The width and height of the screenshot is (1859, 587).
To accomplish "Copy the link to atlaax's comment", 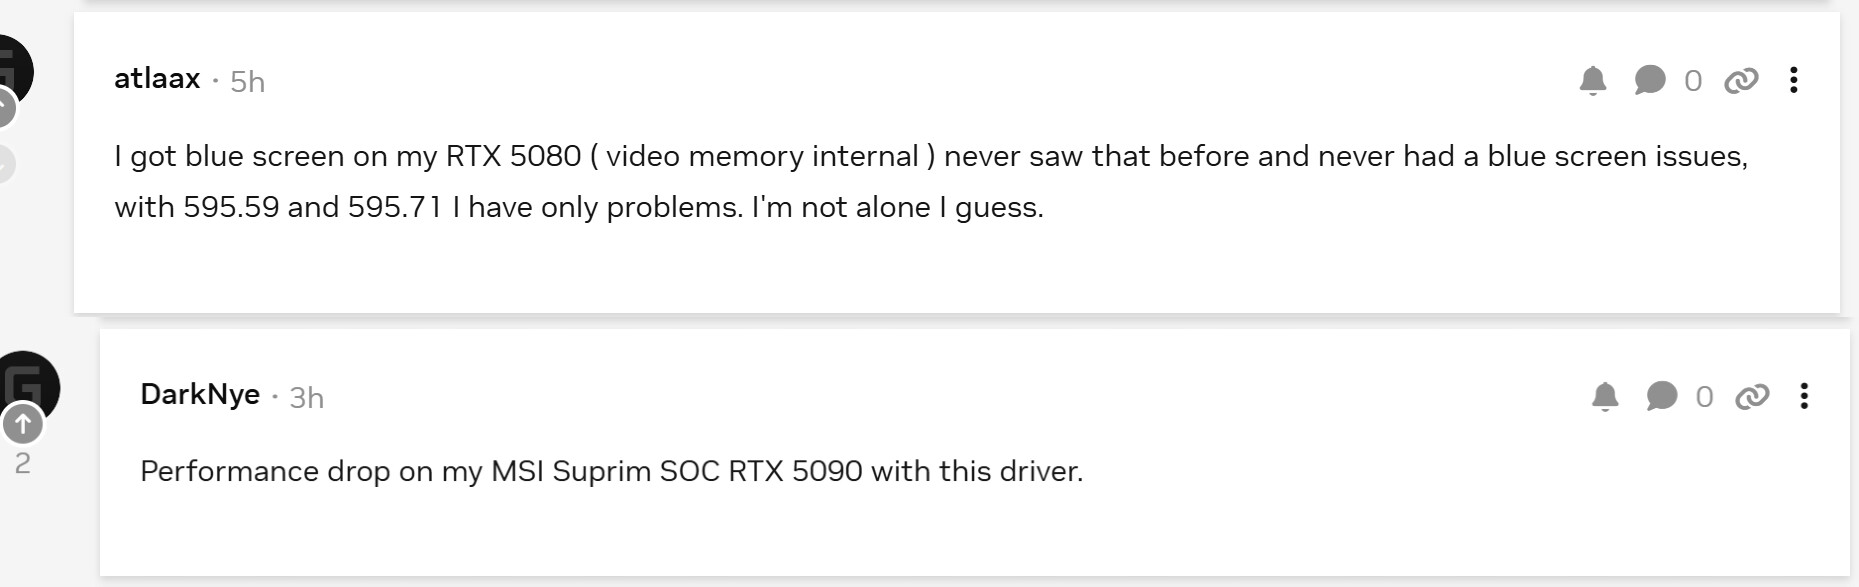I will tap(1741, 80).
